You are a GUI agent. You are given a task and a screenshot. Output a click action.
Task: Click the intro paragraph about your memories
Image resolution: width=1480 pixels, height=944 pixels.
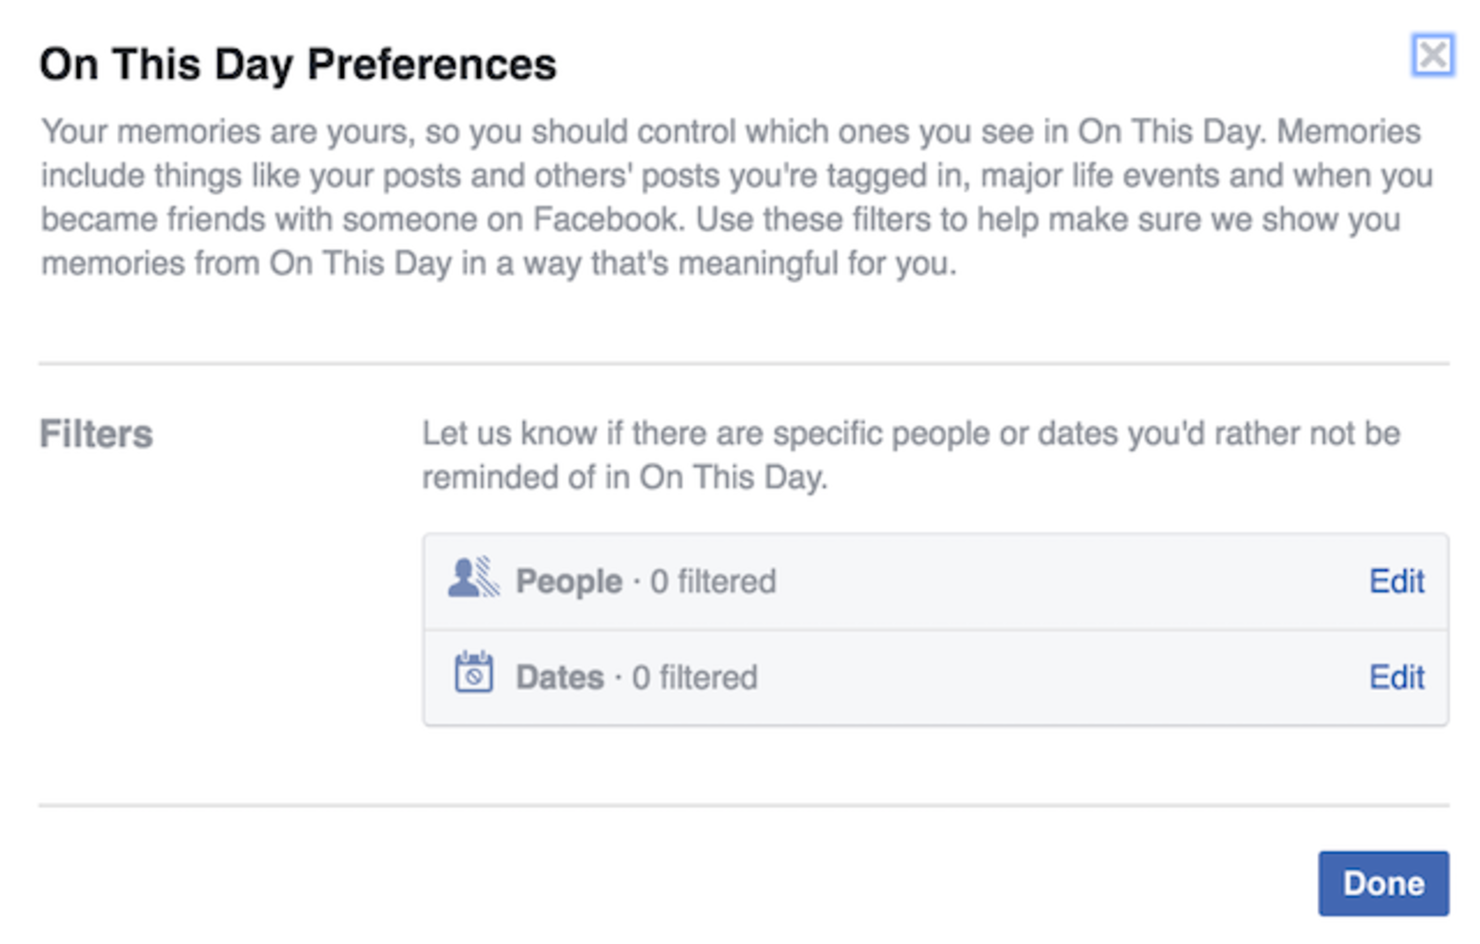[738, 197]
